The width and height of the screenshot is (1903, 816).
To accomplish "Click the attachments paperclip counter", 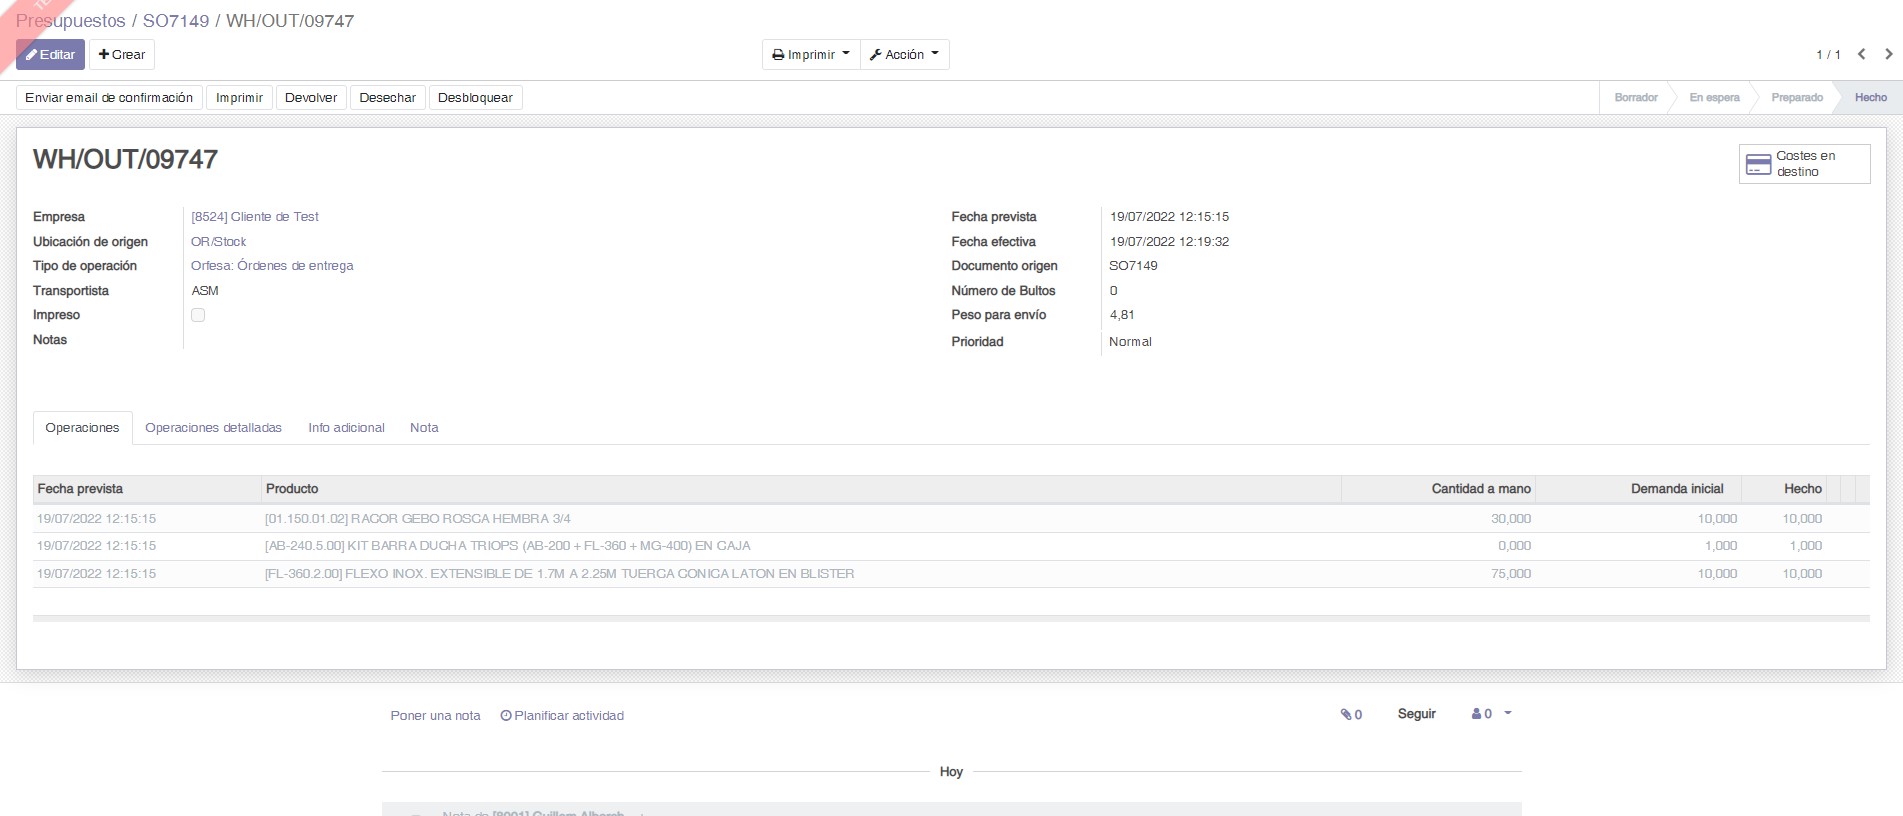I will 1351,714.
